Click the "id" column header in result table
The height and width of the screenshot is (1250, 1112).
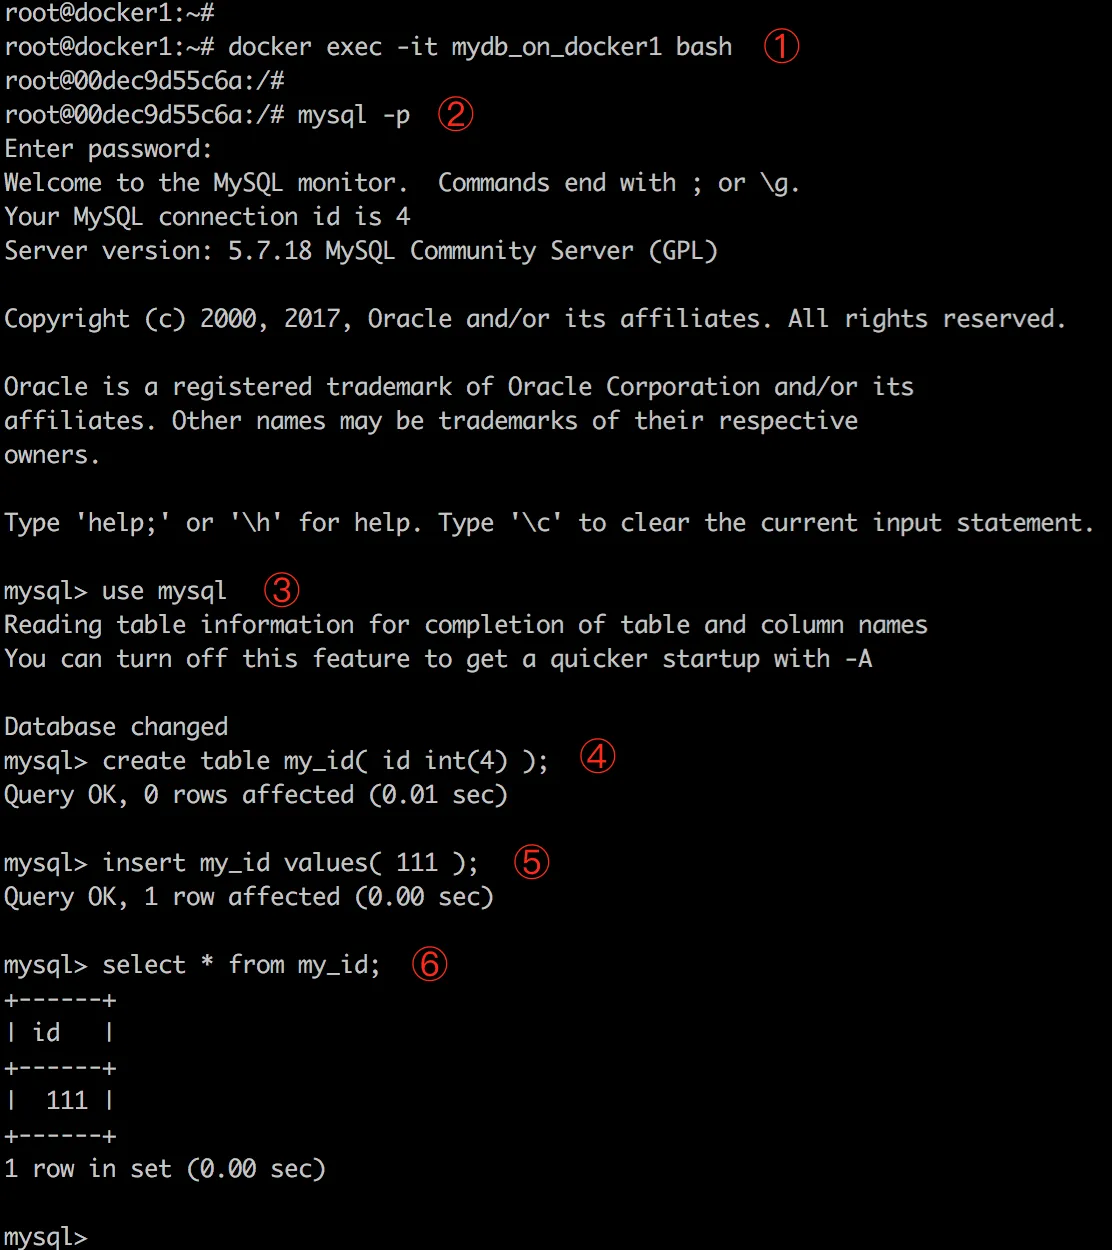pyautogui.click(x=46, y=1032)
